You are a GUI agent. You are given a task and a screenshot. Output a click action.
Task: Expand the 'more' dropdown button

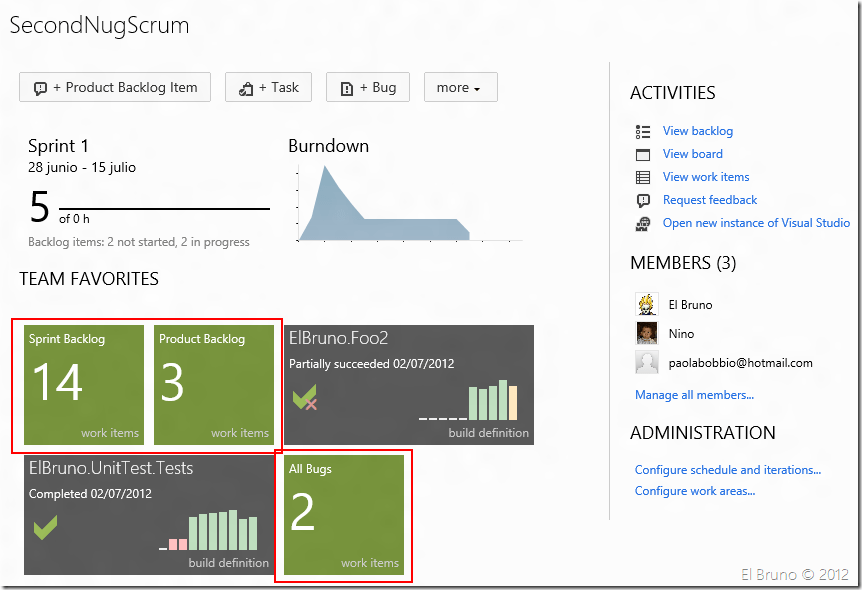(x=460, y=87)
